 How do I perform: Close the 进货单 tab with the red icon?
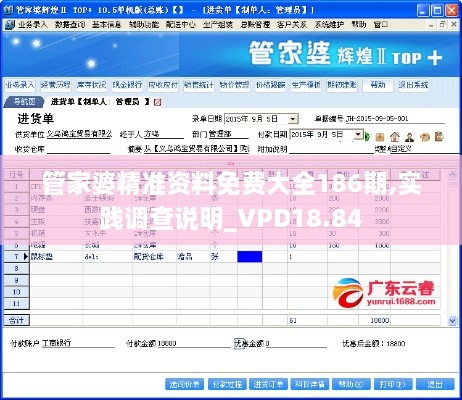pyautogui.click(x=157, y=102)
